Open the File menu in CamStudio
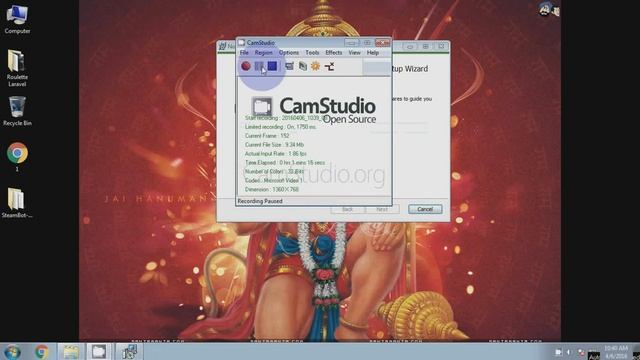640x360 pixels. pos(244,53)
